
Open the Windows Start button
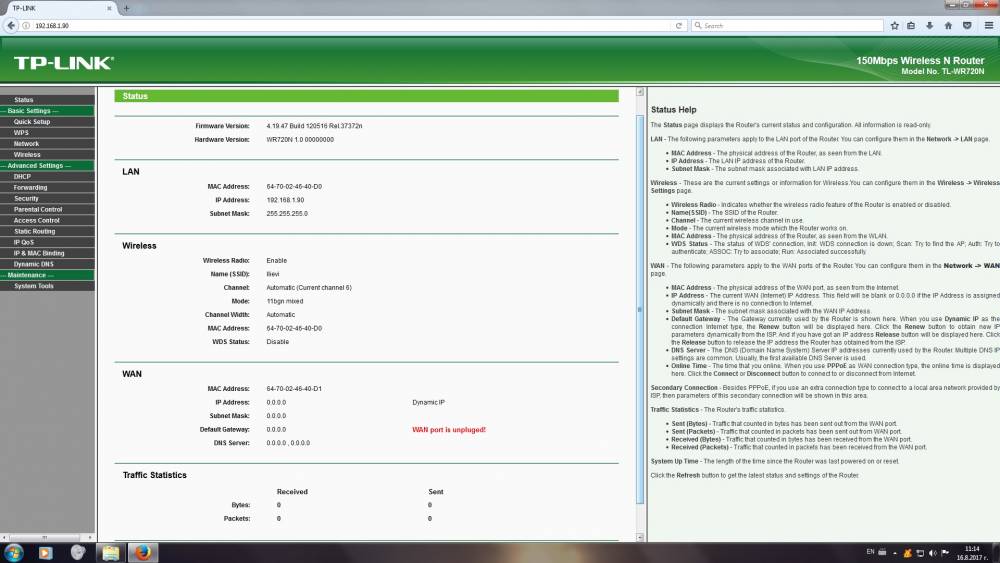pos(13,552)
